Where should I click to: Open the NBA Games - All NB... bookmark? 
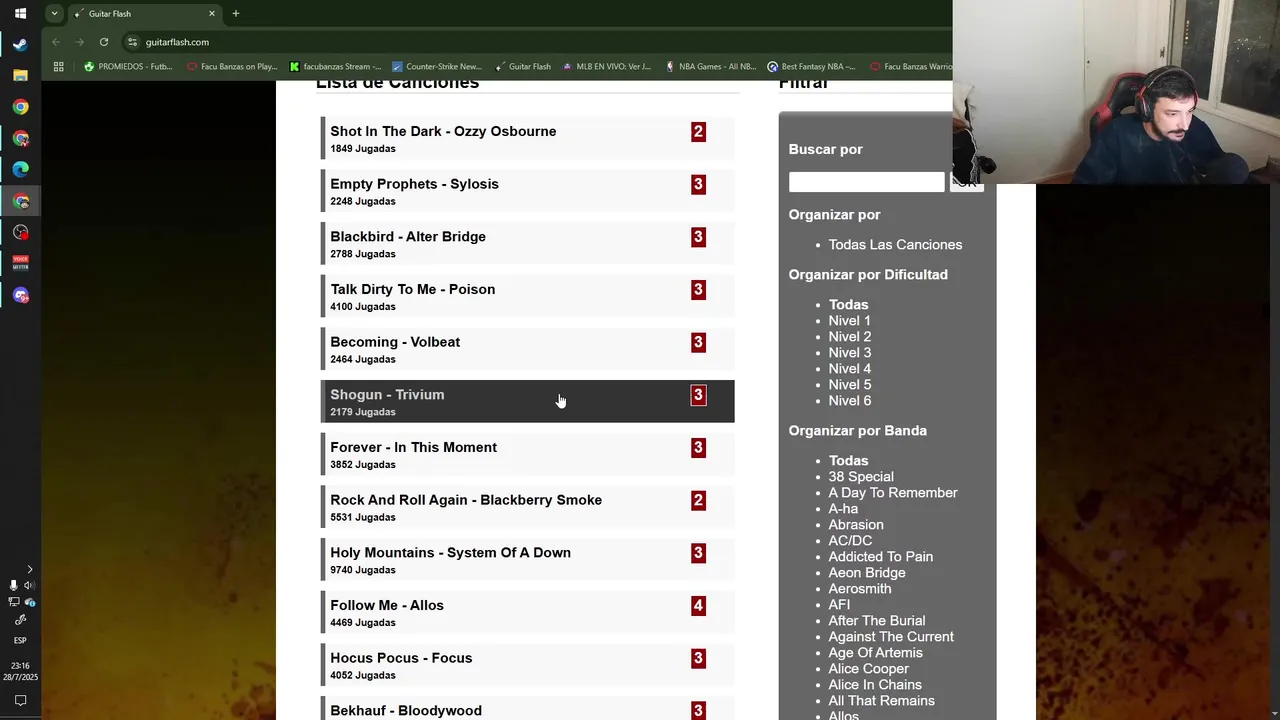pyautogui.click(x=710, y=67)
